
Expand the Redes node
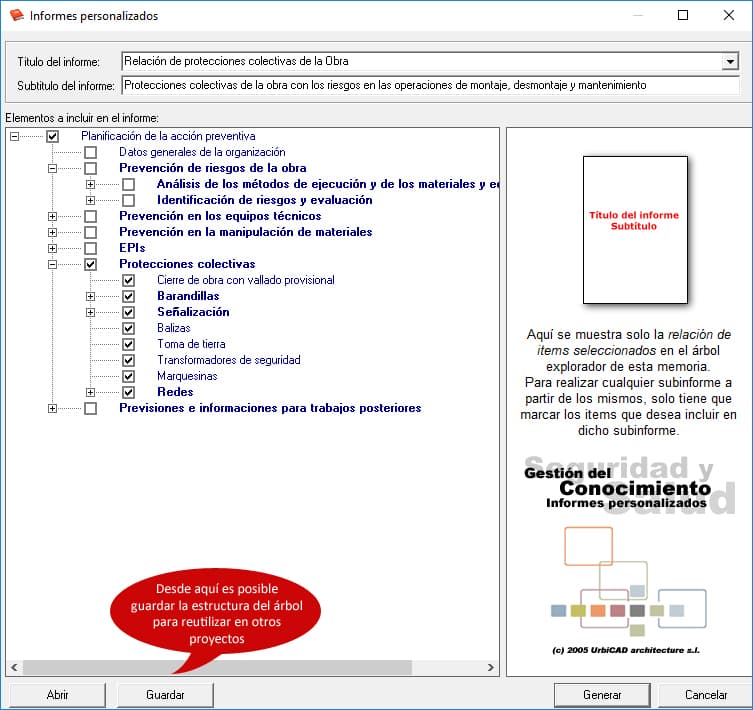tap(90, 392)
